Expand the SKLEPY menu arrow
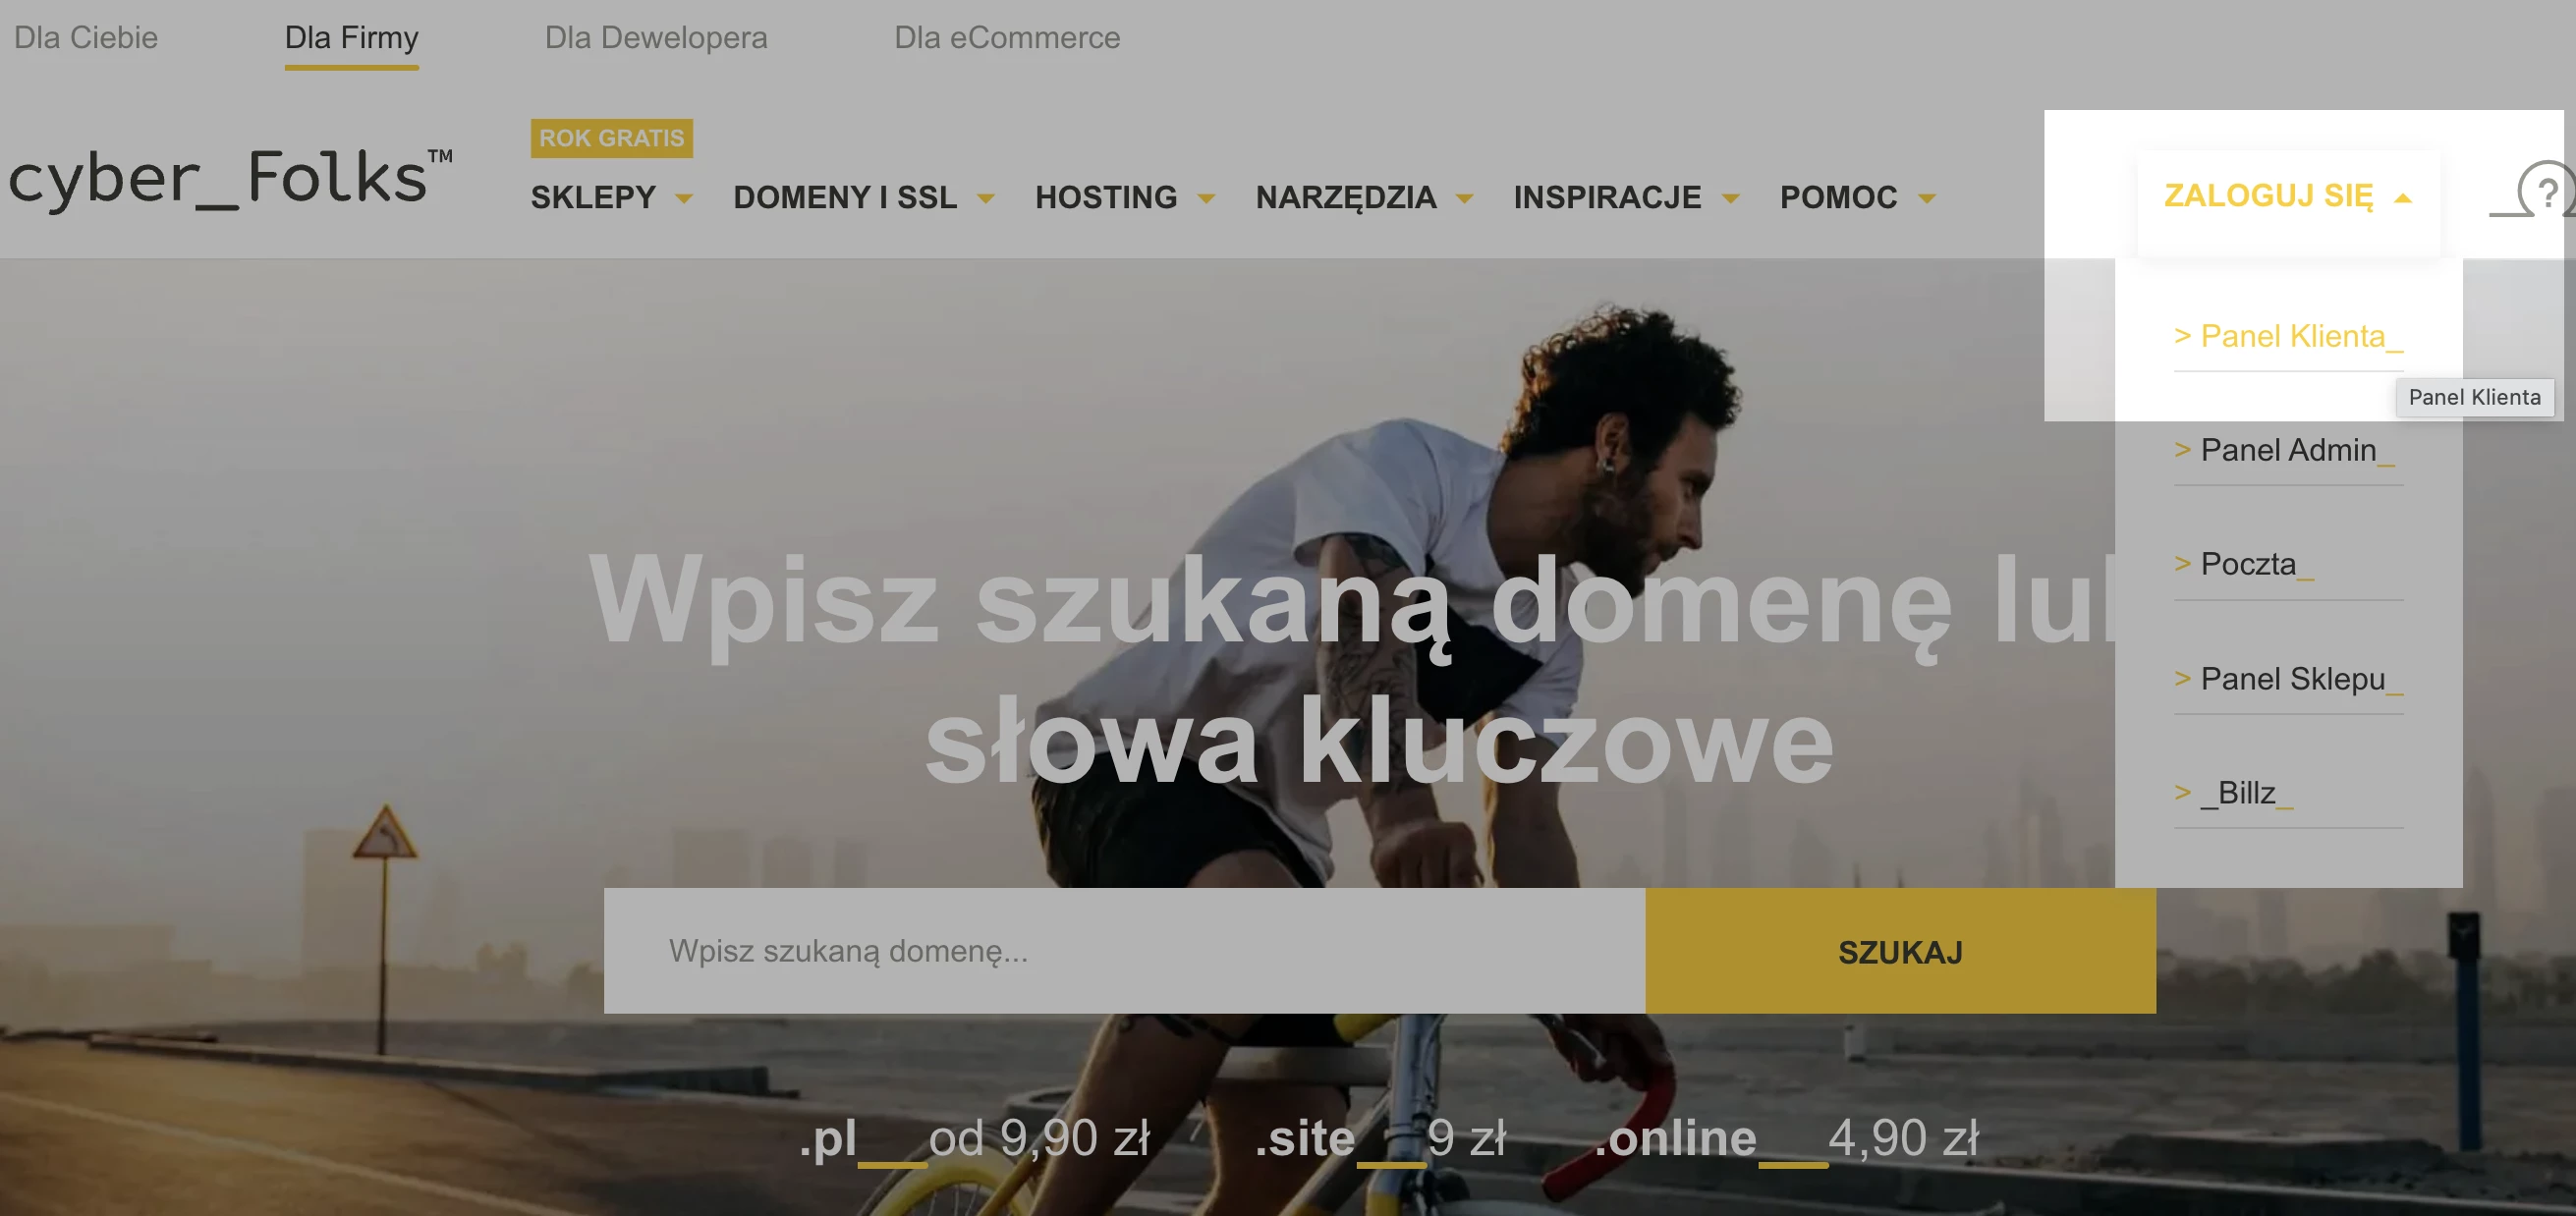 click(684, 198)
